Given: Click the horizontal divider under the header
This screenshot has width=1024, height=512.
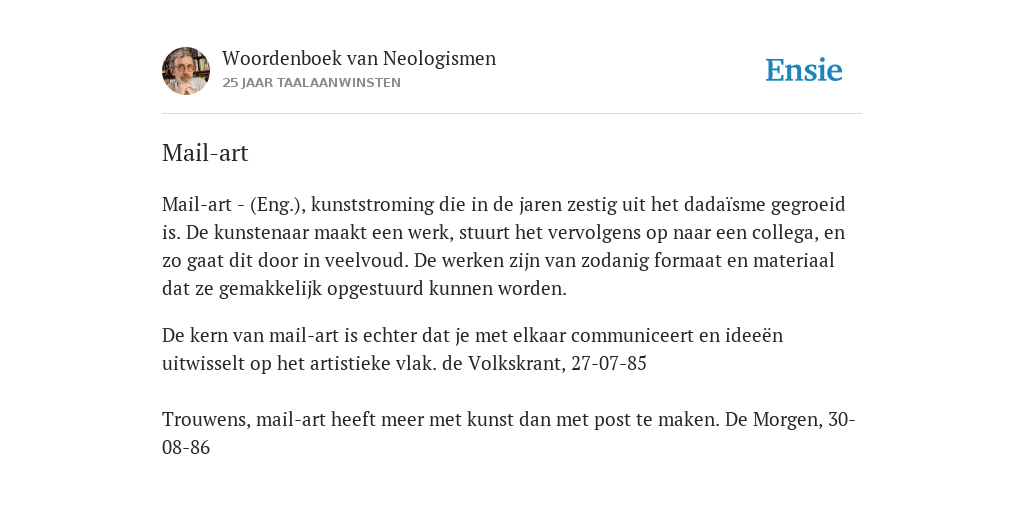Looking at the screenshot, I should (512, 114).
